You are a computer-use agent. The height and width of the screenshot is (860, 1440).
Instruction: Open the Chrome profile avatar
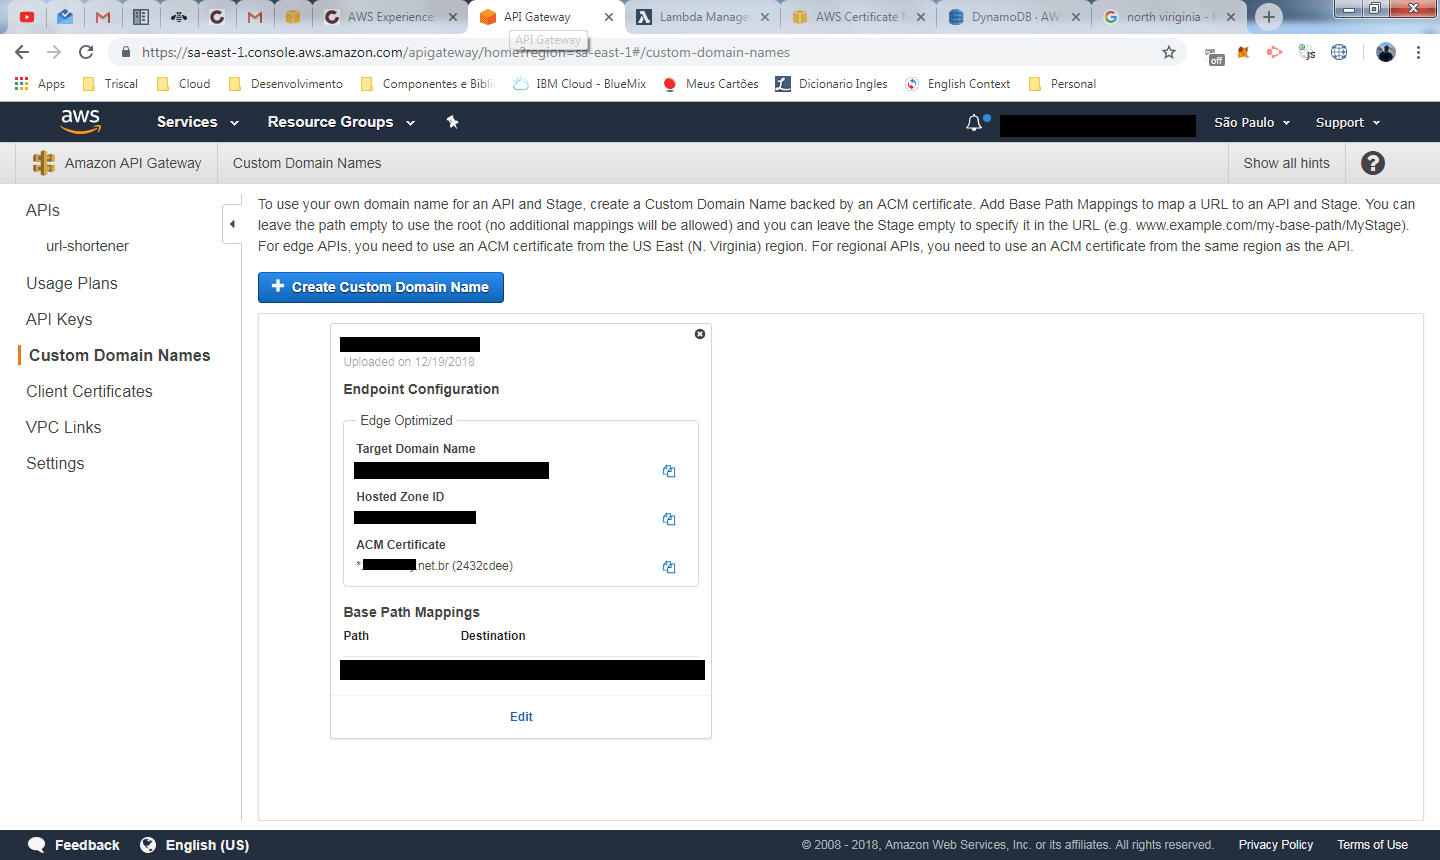point(1385,52)
